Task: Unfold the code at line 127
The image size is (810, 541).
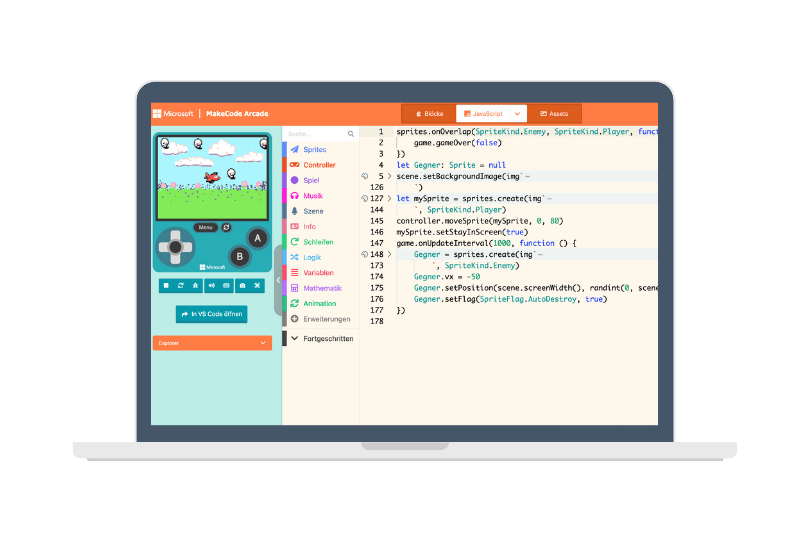Action: (390, 198)
